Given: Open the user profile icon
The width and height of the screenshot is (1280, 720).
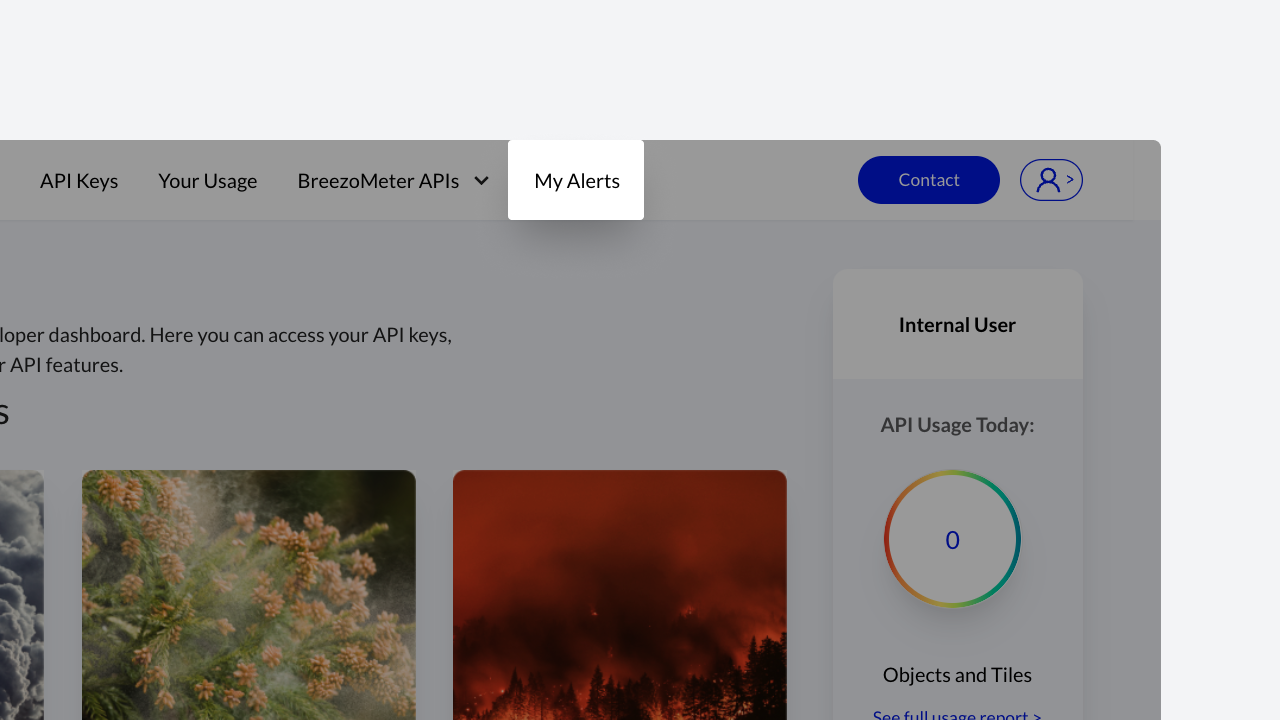Looking at the screenshot, I should point(1047,180).
